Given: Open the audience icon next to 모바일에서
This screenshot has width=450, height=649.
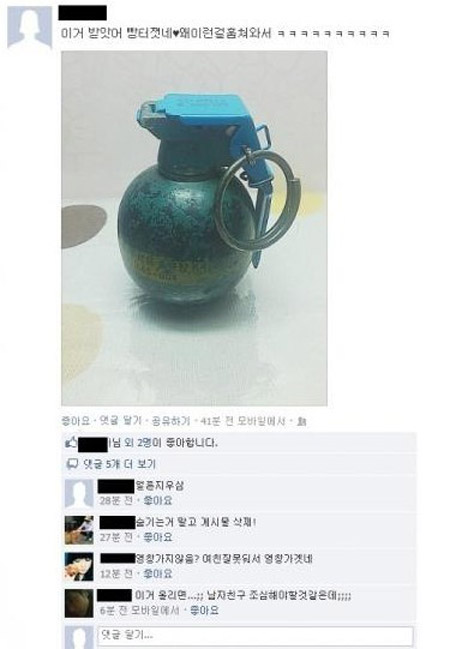Looking at the screenshot, I should (x=302, y=422).
